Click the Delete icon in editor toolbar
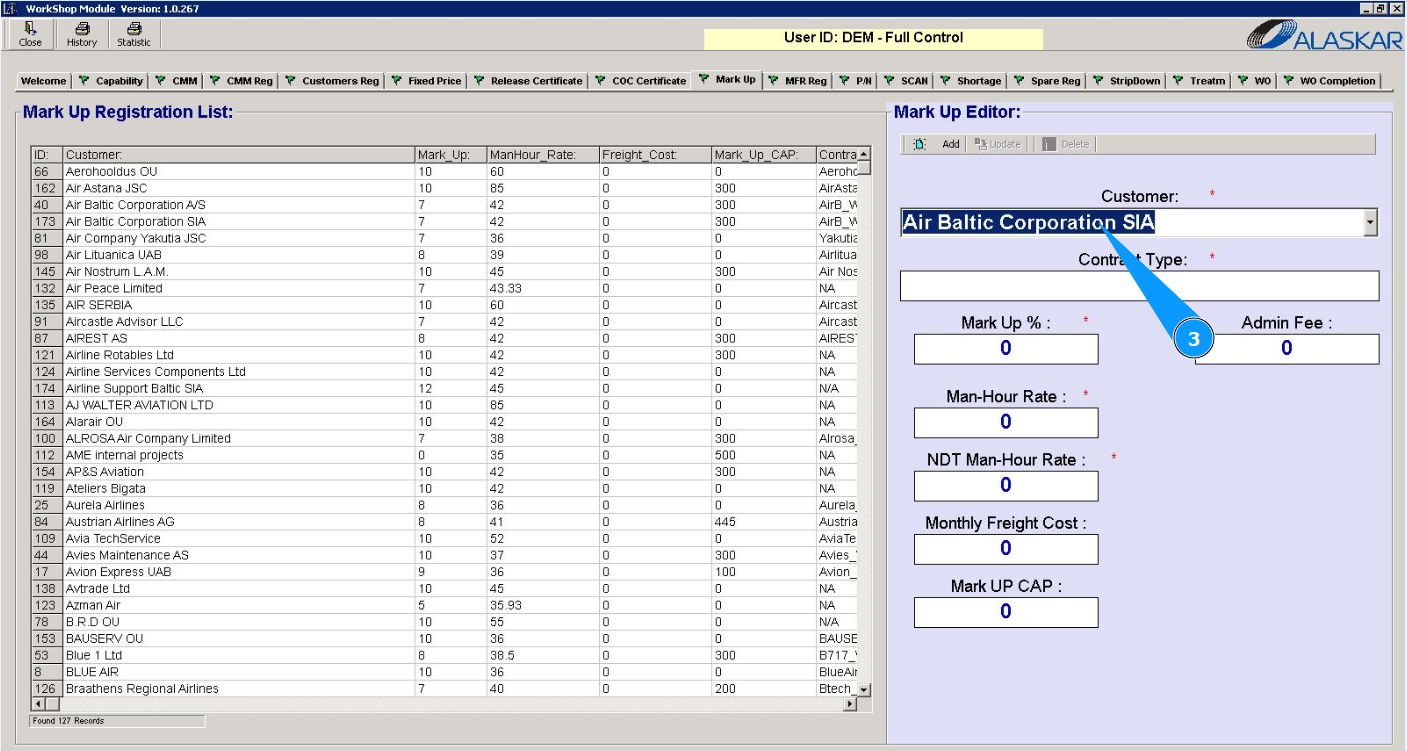 tap(1049, 144)
